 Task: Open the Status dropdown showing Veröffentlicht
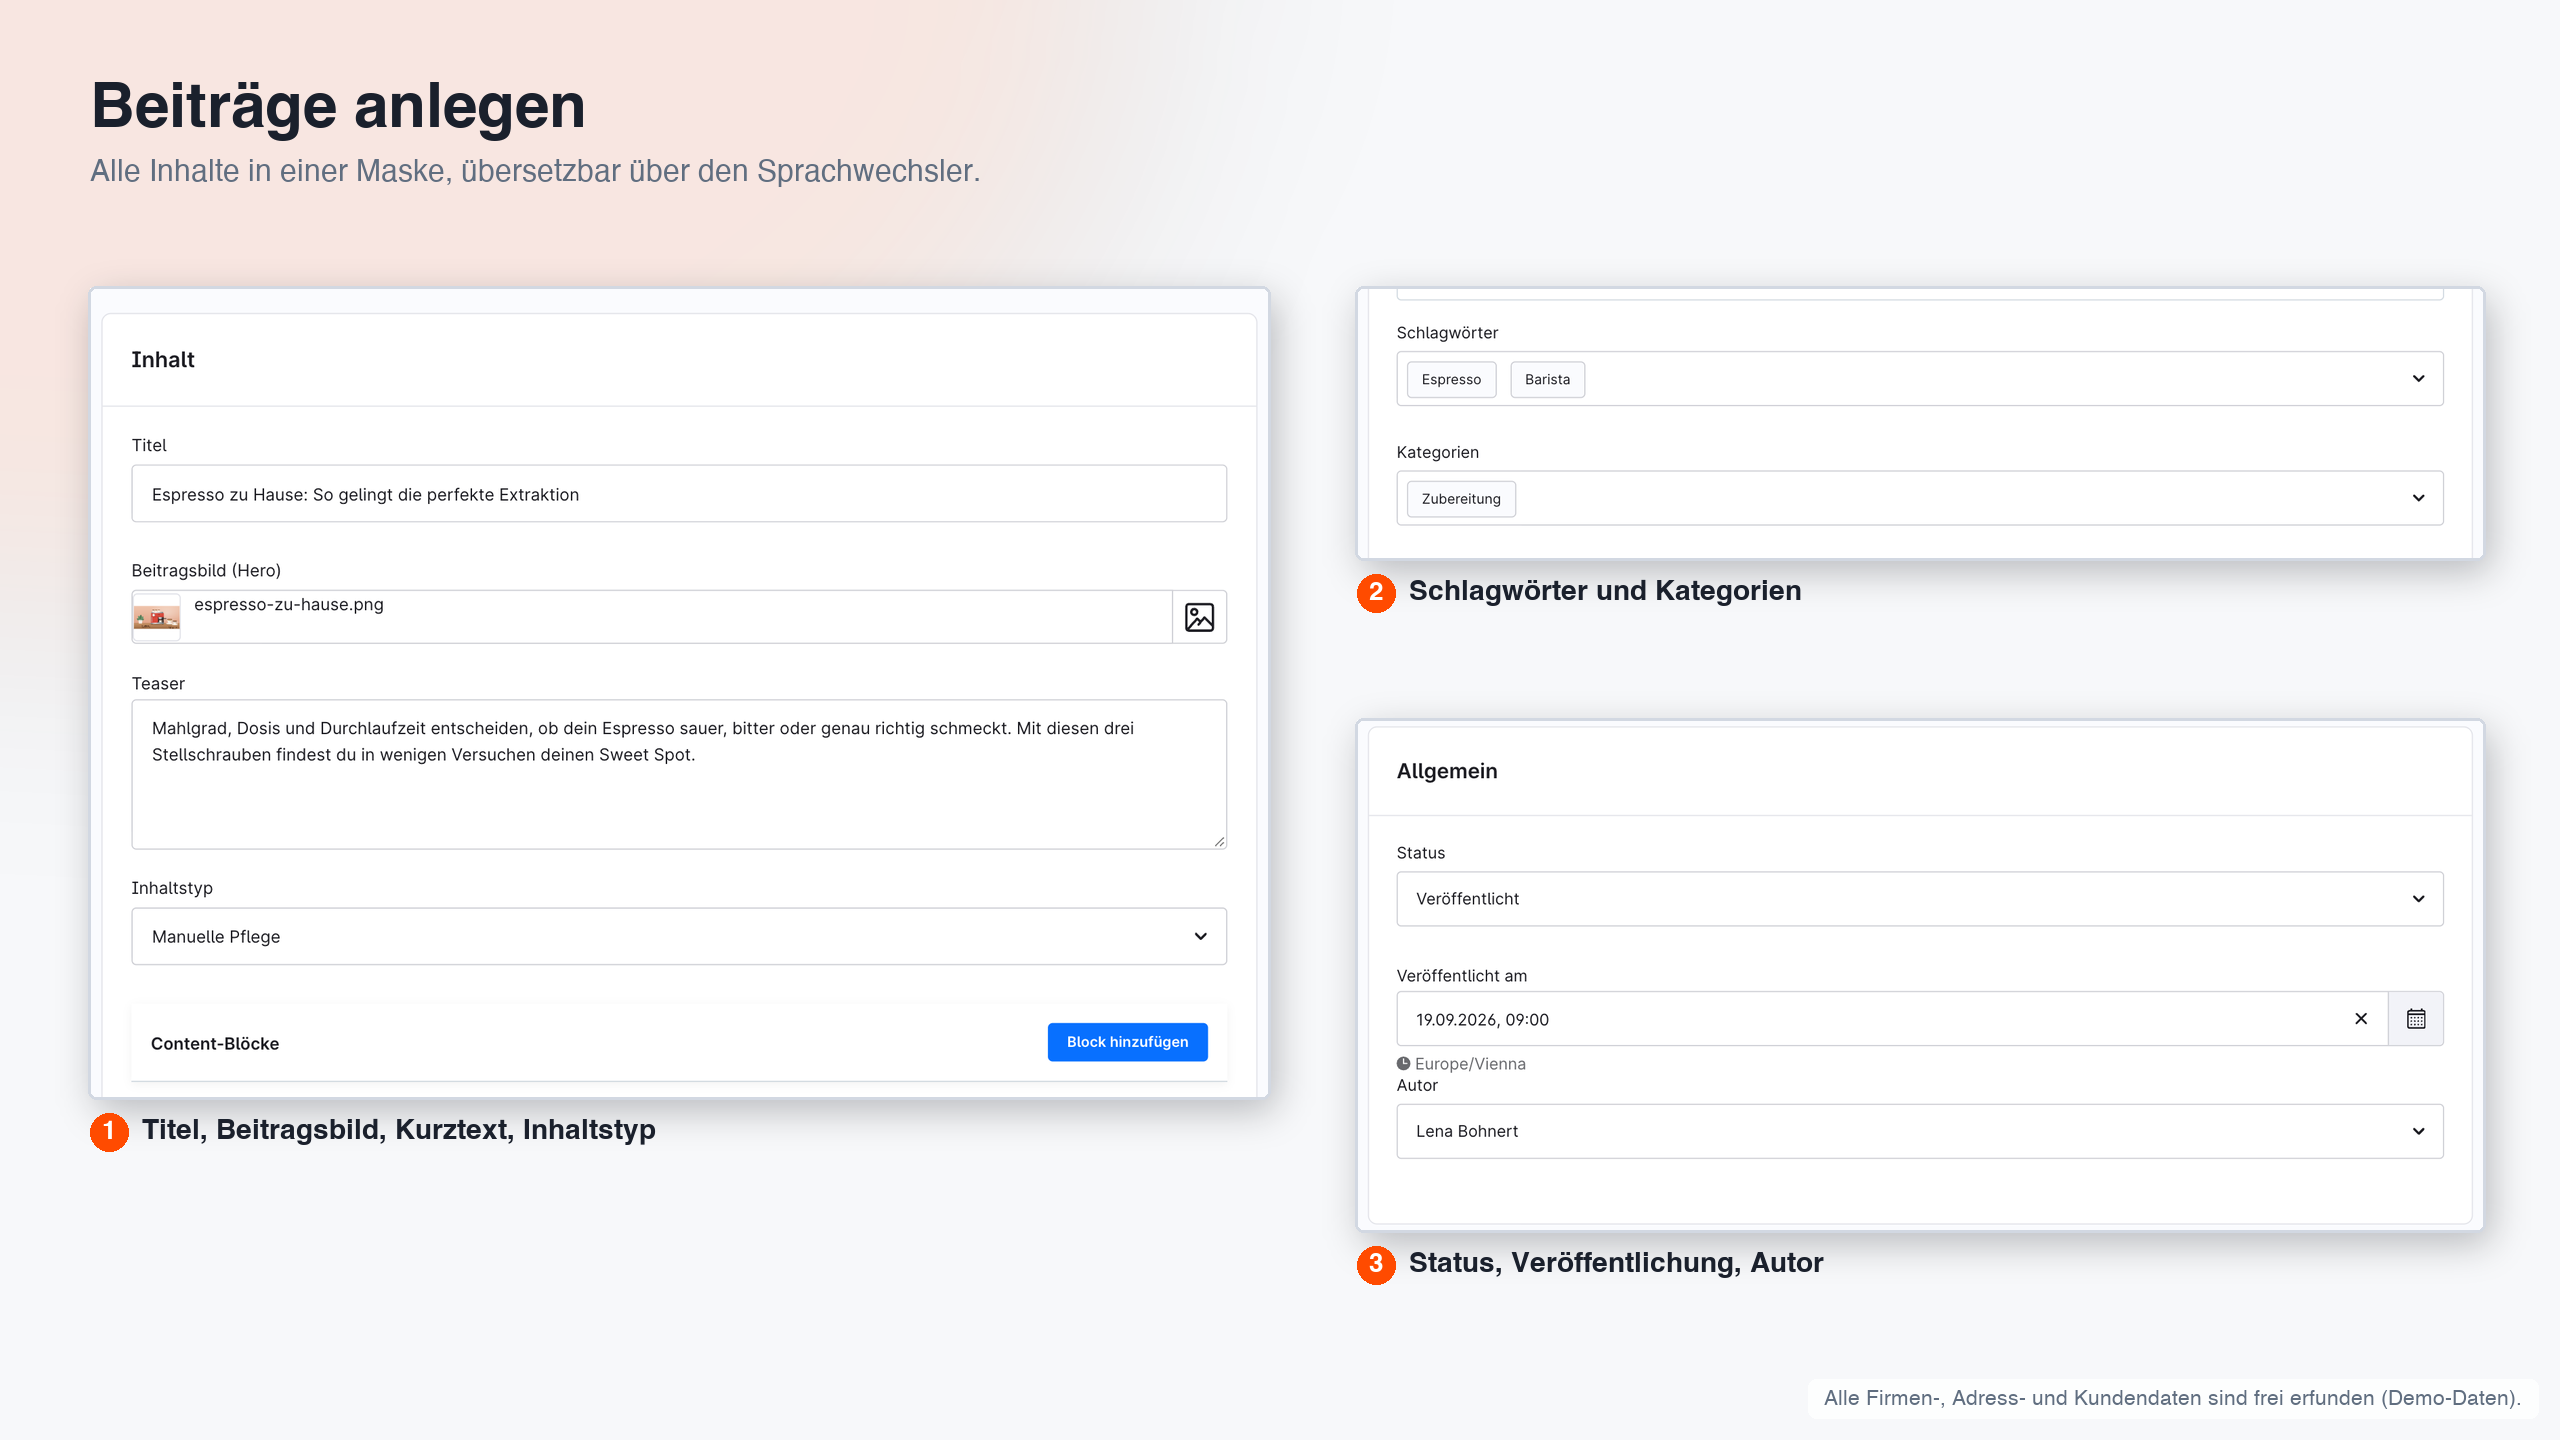[x=1920, y=899]
